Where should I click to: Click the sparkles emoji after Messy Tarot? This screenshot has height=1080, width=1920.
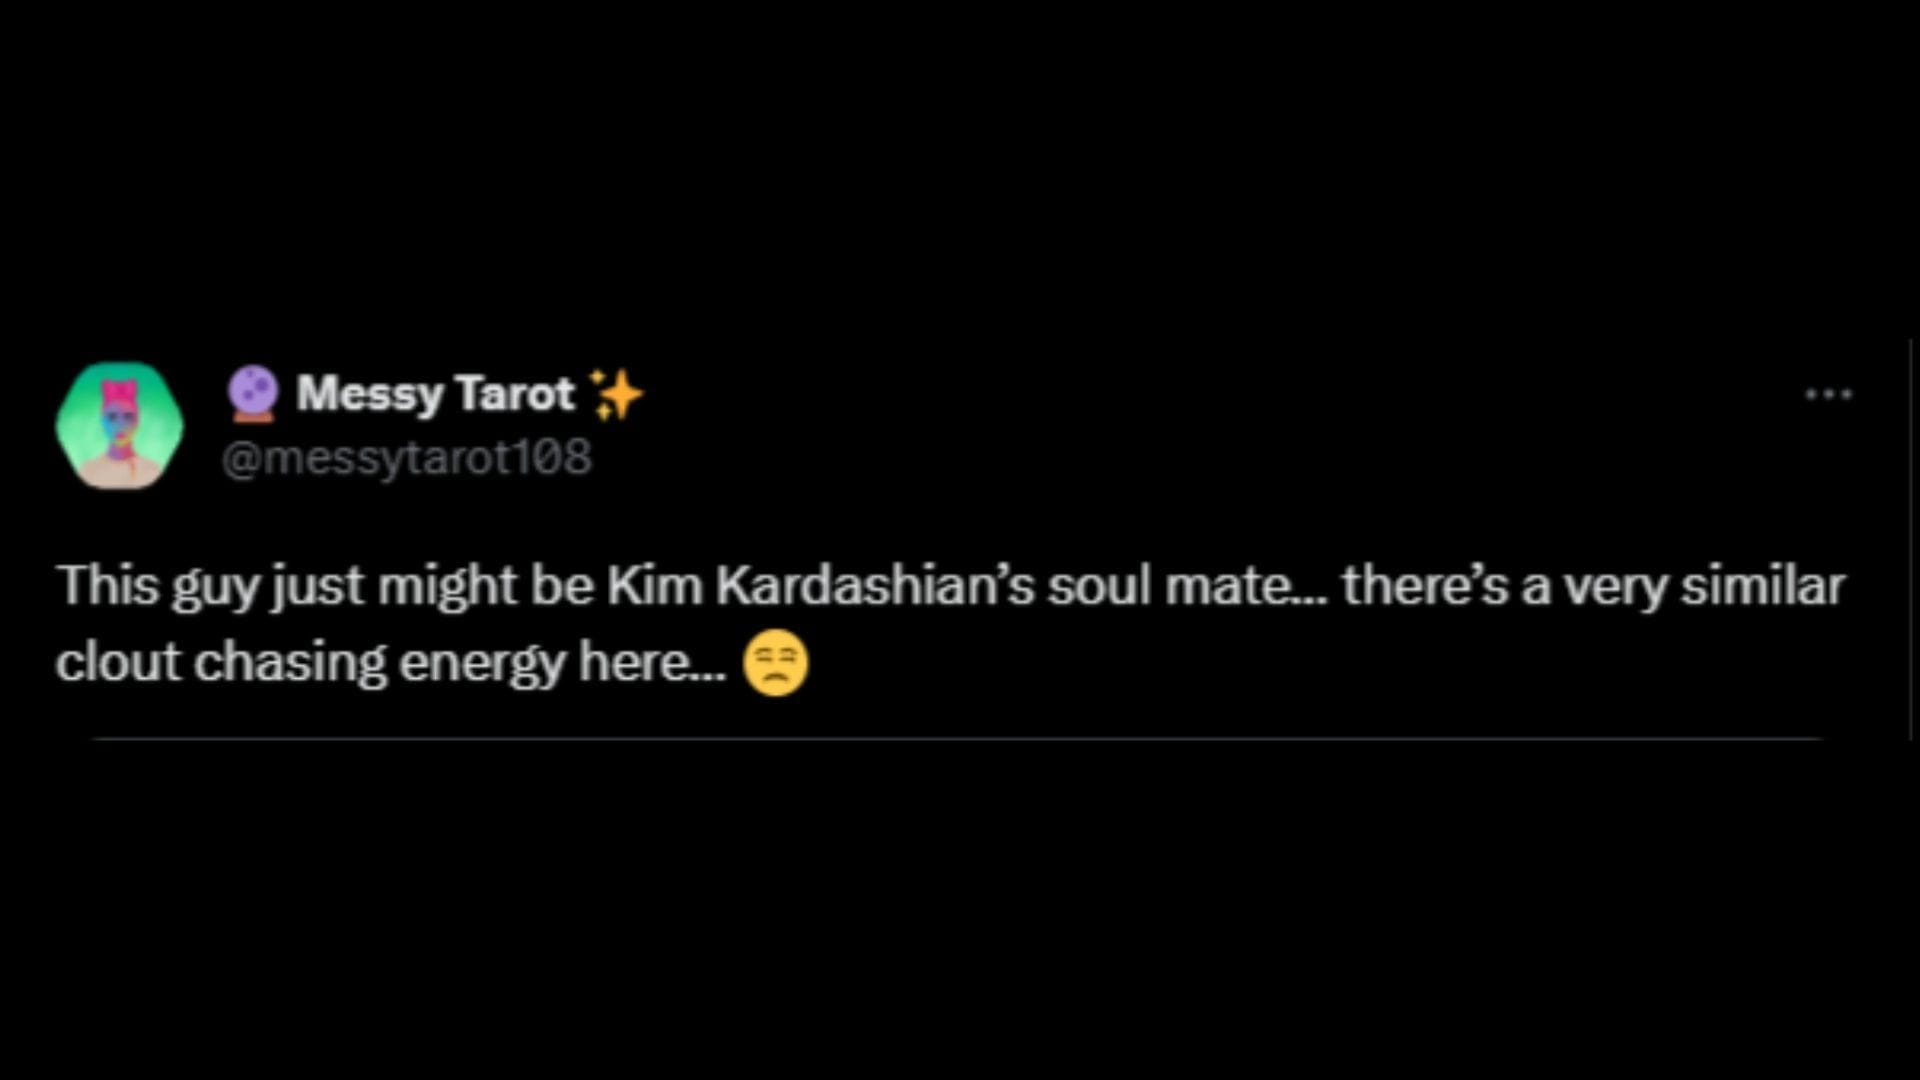coord(616,393)
